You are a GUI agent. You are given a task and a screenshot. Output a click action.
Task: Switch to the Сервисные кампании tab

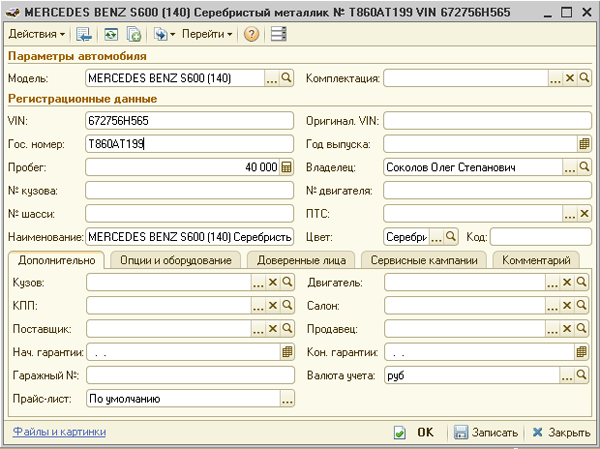pyautogui.click(x=424, y=260)
